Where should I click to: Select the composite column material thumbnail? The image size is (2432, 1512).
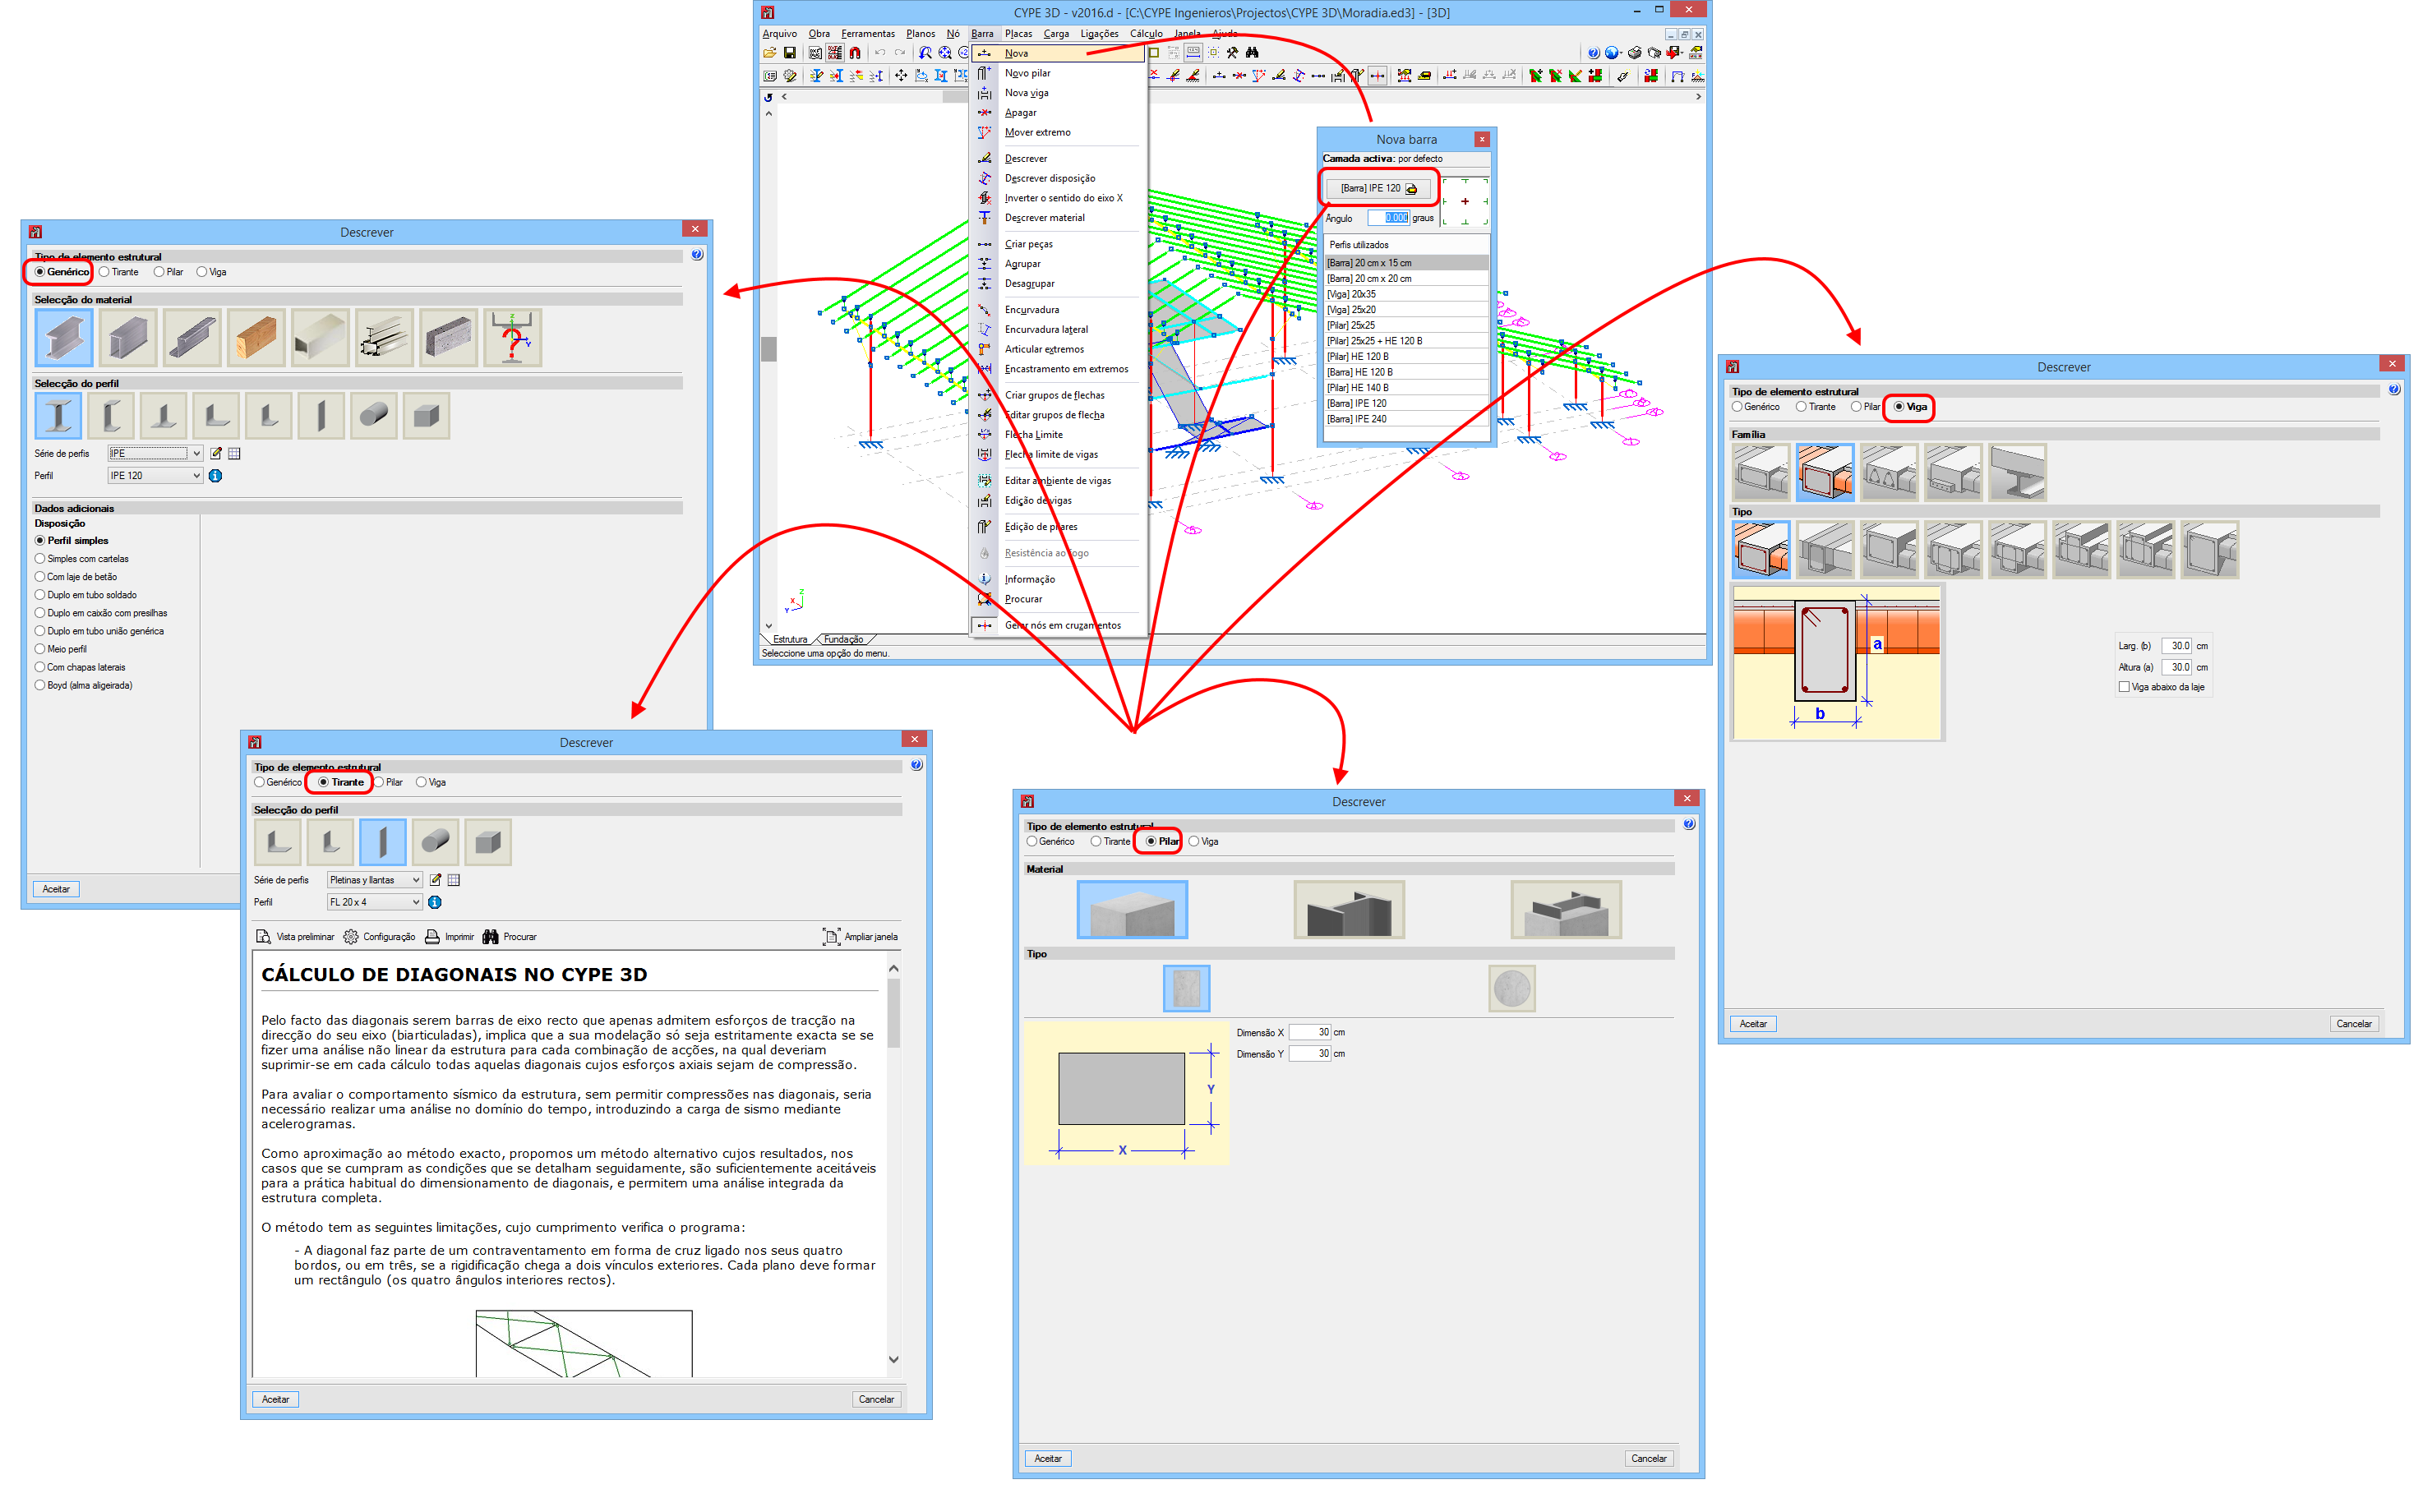pos(1566,910)
